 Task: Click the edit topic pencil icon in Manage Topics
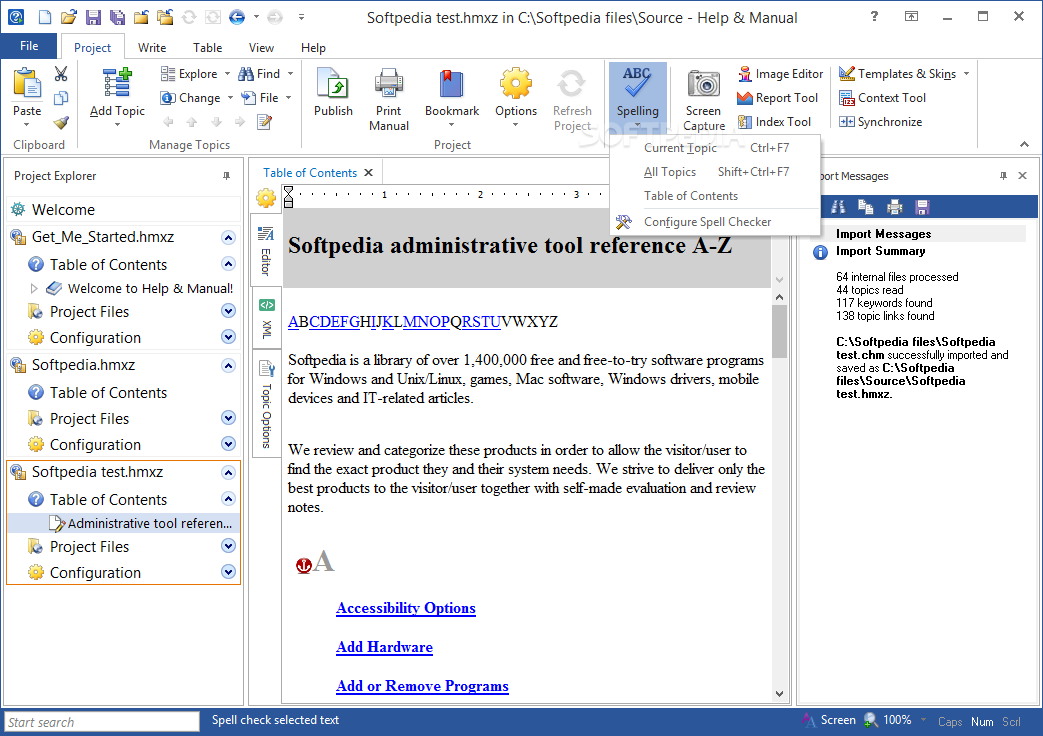click(x=265, y=122)
